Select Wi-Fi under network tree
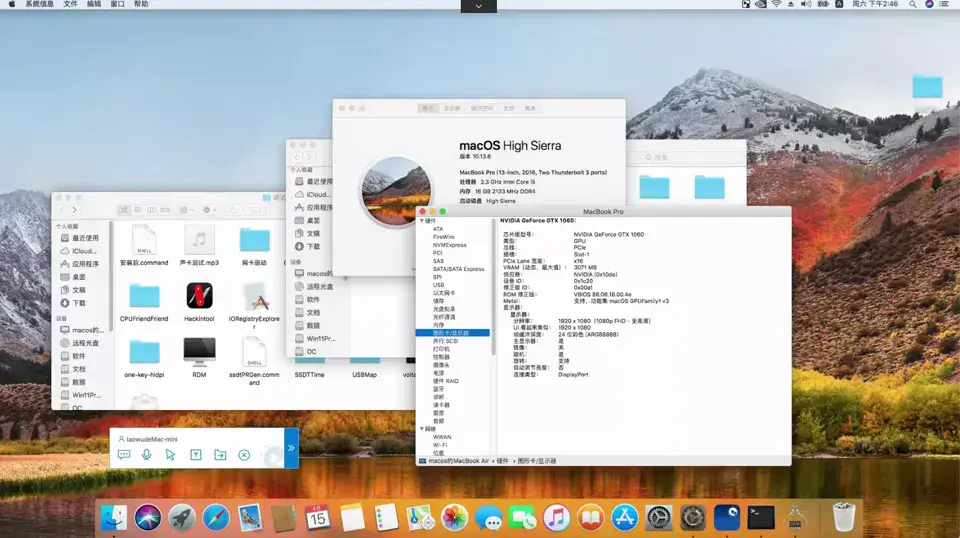The height and width of the screenshot is (538, 960). point(440,446)
